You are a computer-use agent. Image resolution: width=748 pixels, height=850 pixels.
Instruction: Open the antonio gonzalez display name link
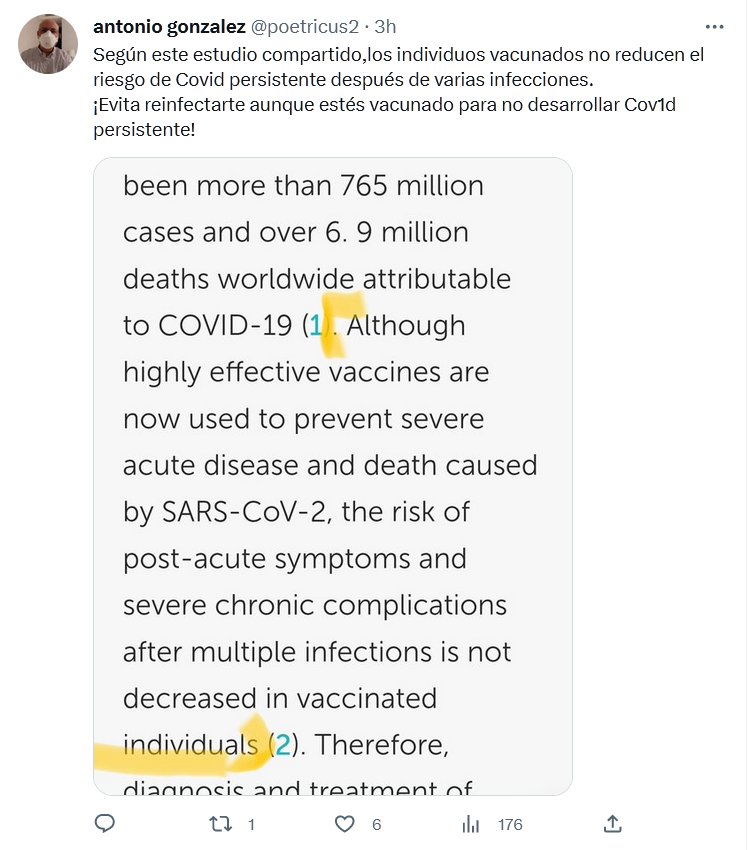(169, 27)
